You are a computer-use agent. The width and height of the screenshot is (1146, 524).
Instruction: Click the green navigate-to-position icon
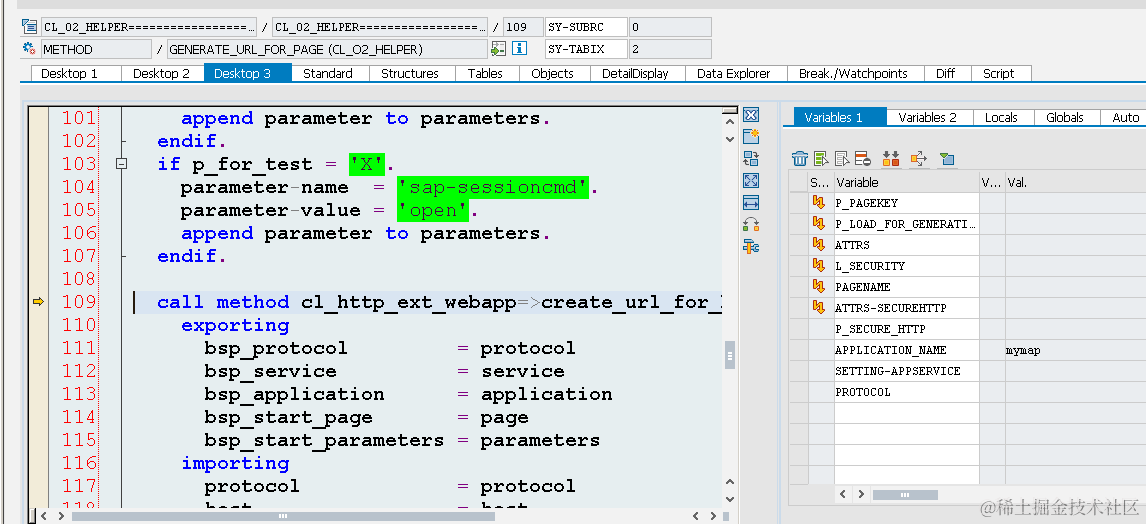[x=498, y=49]
